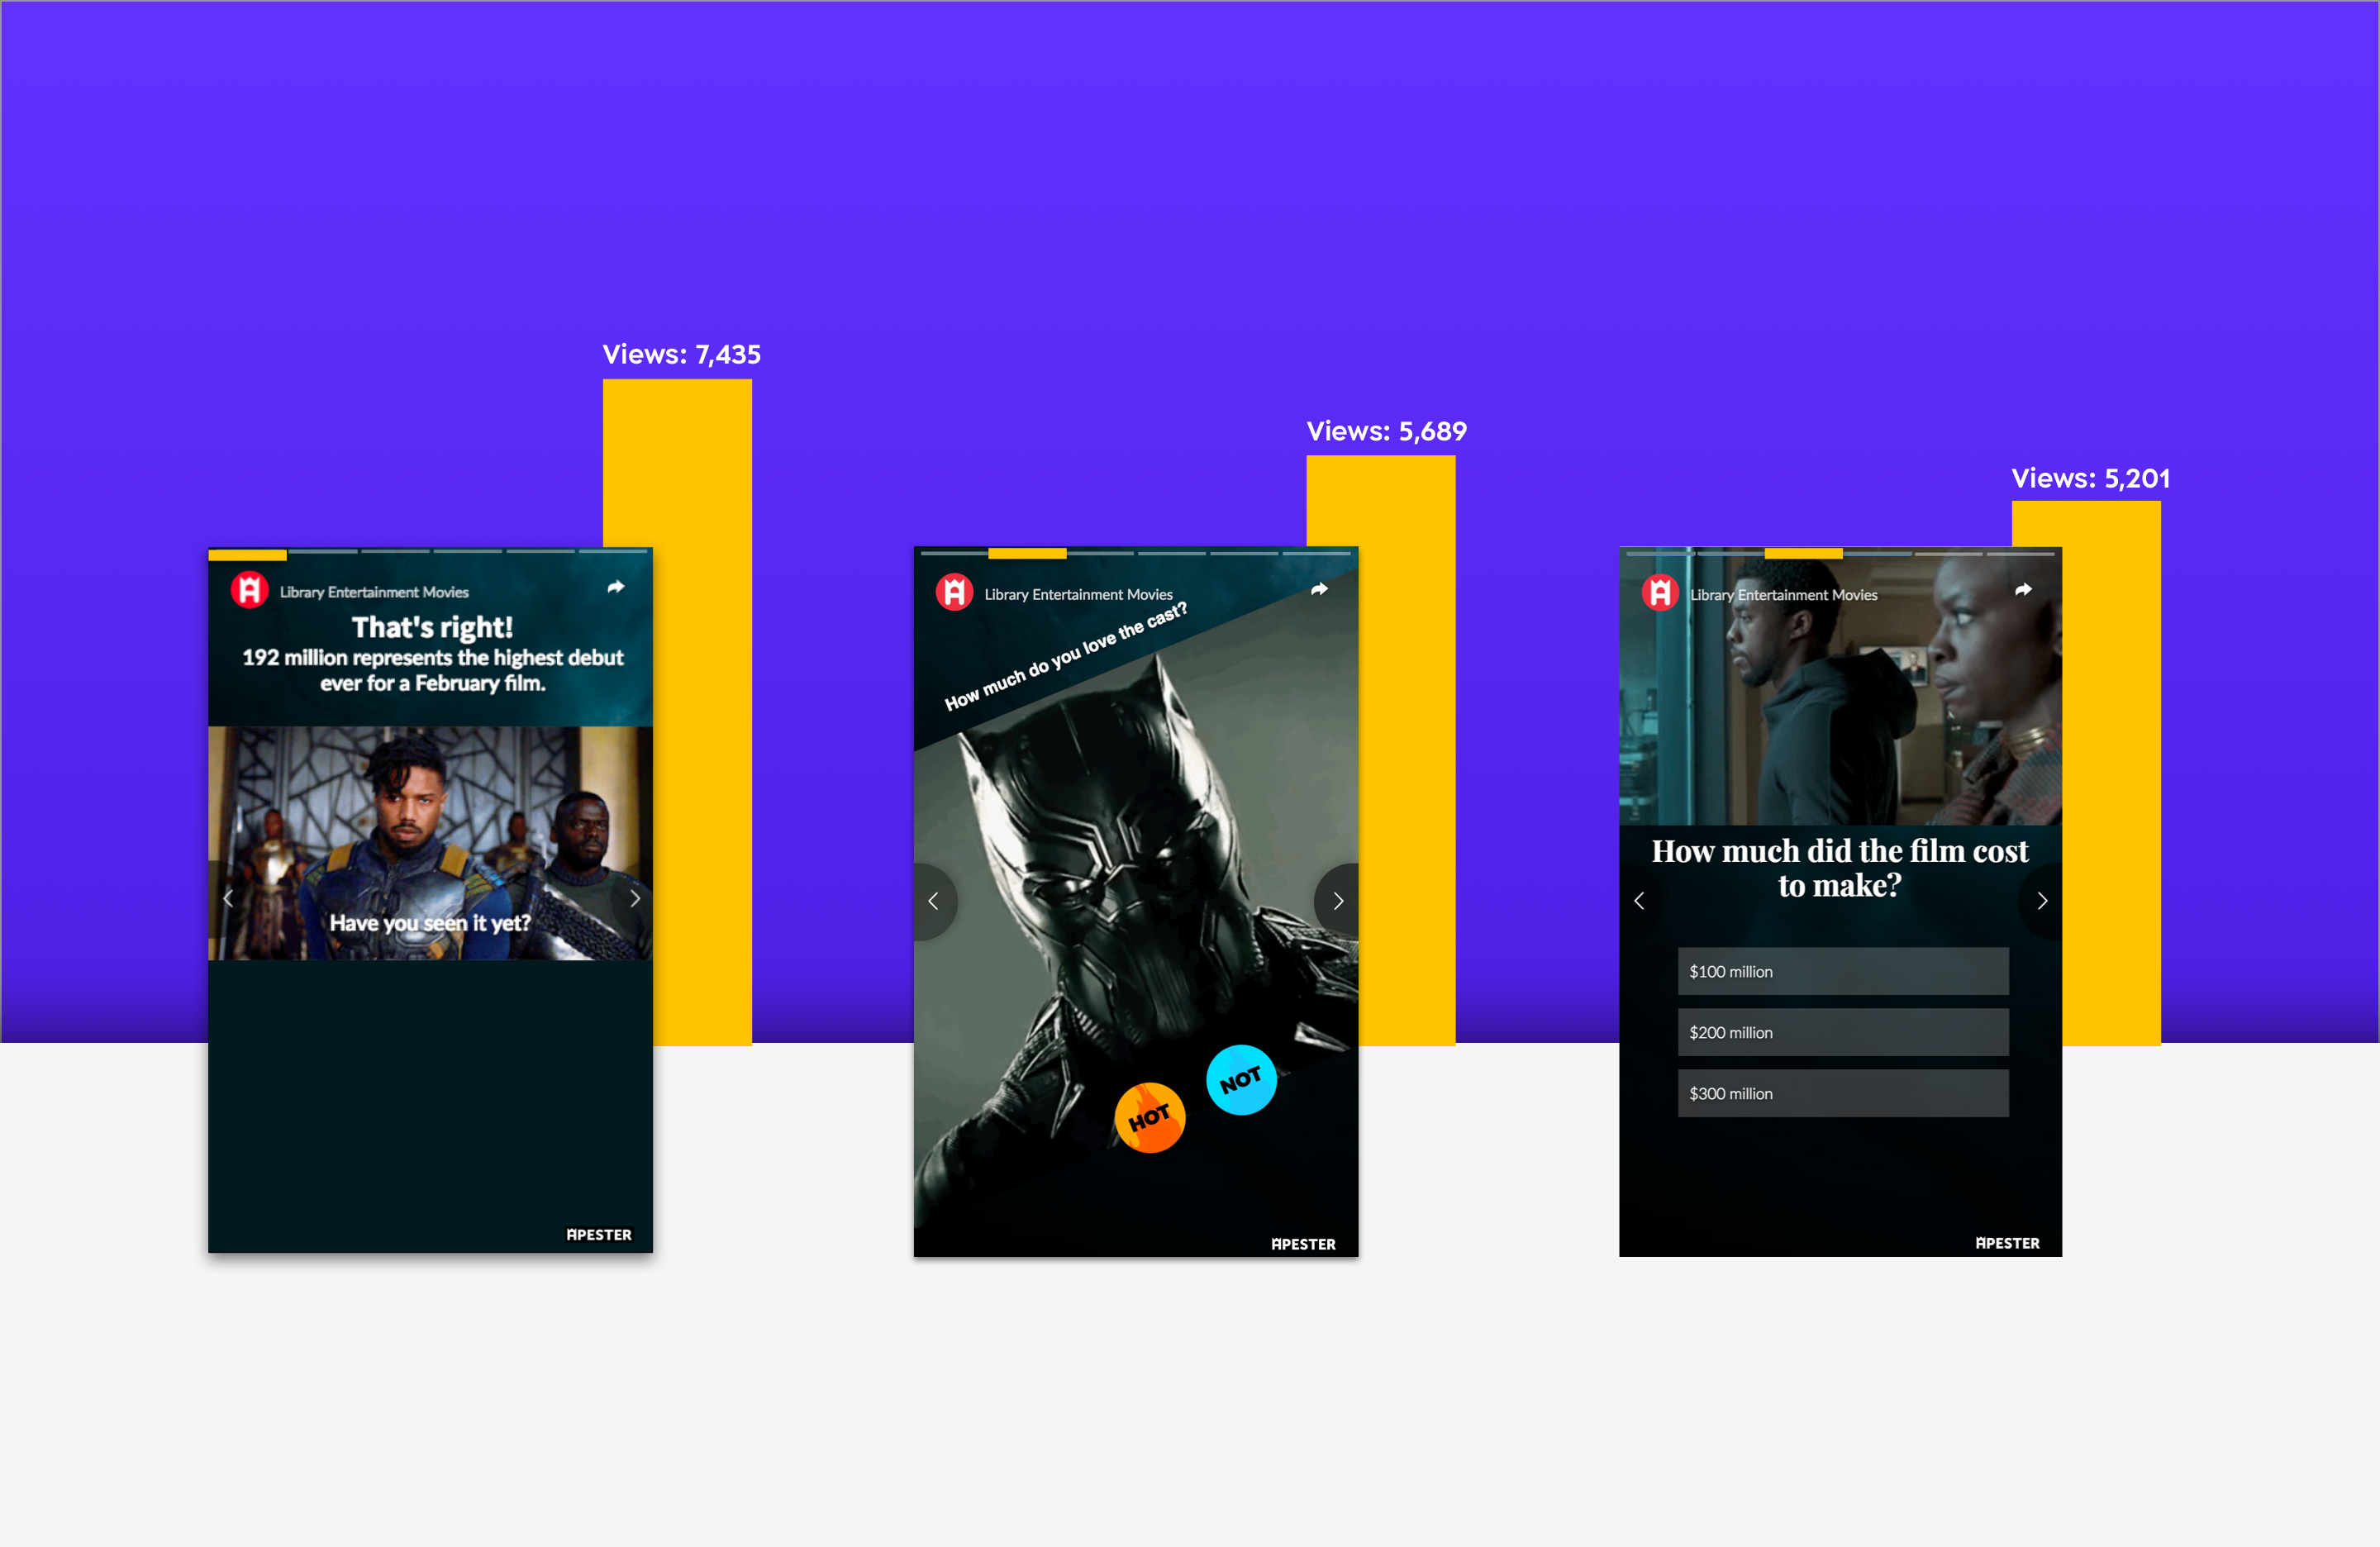Click the share arrow on the Black Panther card
Viewport: 2380px width, 1547px height.
pos(1319,589)
